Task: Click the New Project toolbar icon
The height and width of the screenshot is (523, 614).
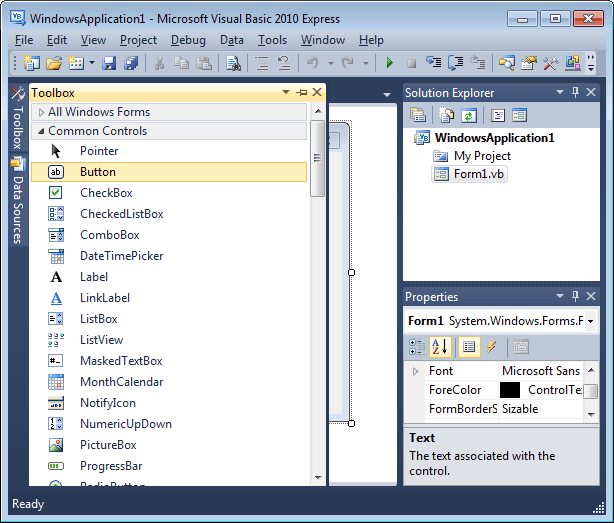Action: pos(31,63)
